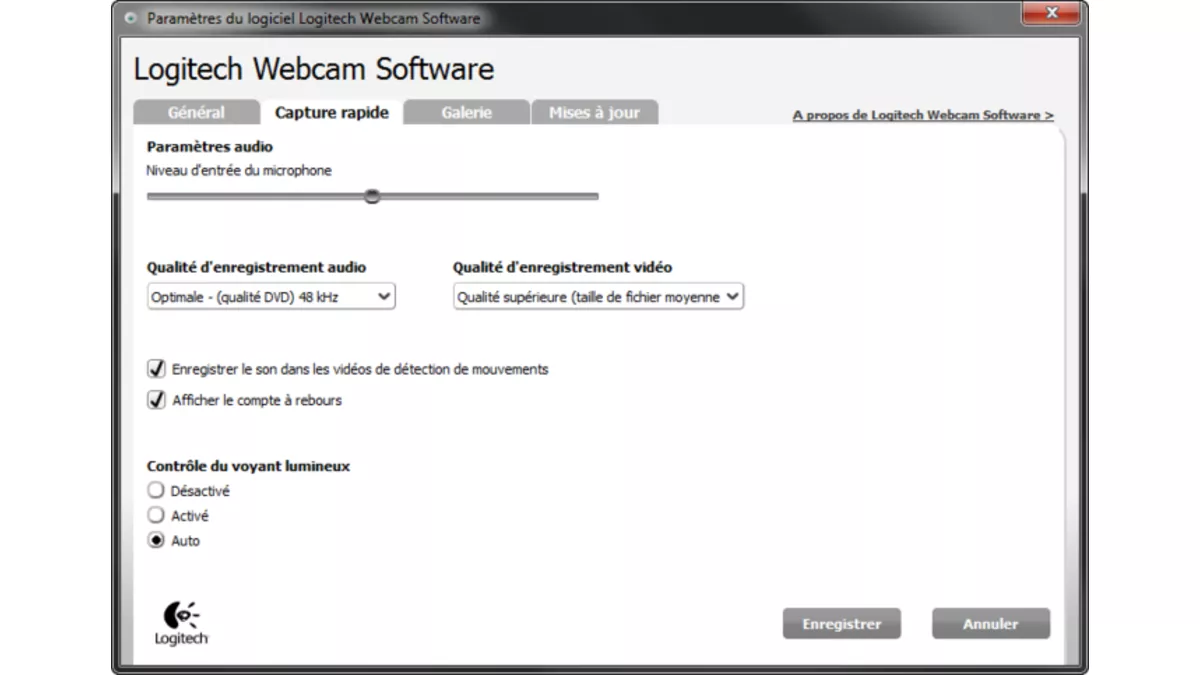
Task: Expand the 'Optimale - (qualité DVD) 48 kHz' combo box arrow
Action: [382, 296]
